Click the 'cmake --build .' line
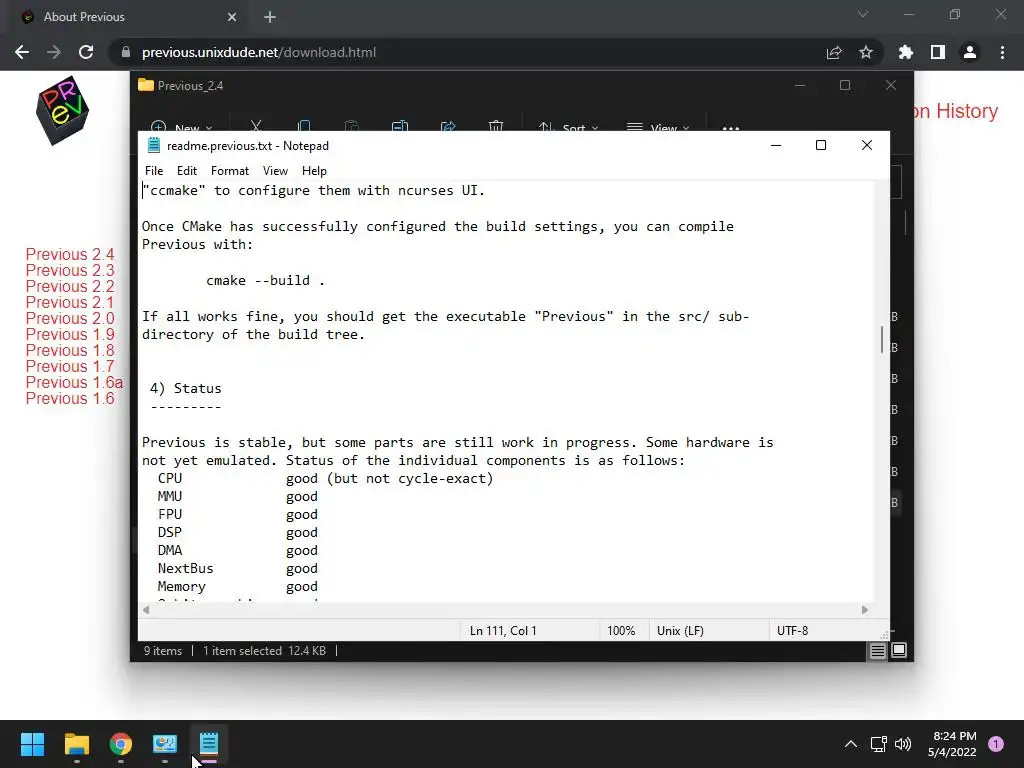This screenshot has height=768, width=1024. pyautogui.click(x=265, y=280)
